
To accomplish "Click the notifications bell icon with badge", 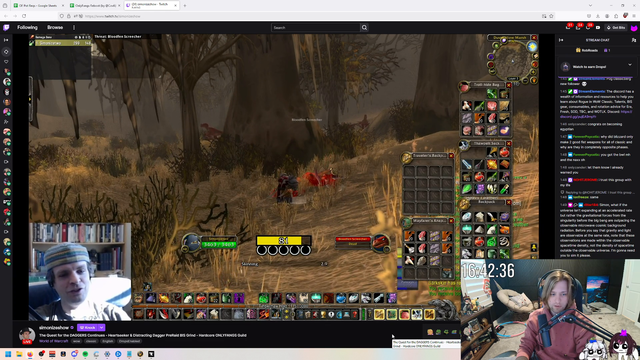I will pyautogui.click(x=578, y=27).
